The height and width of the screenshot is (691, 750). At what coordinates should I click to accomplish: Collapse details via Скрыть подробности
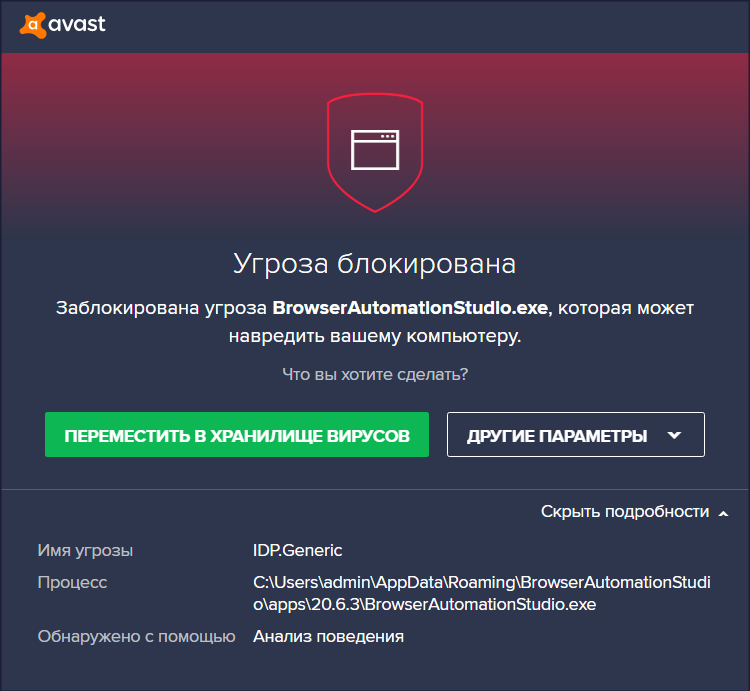(634, 512)
